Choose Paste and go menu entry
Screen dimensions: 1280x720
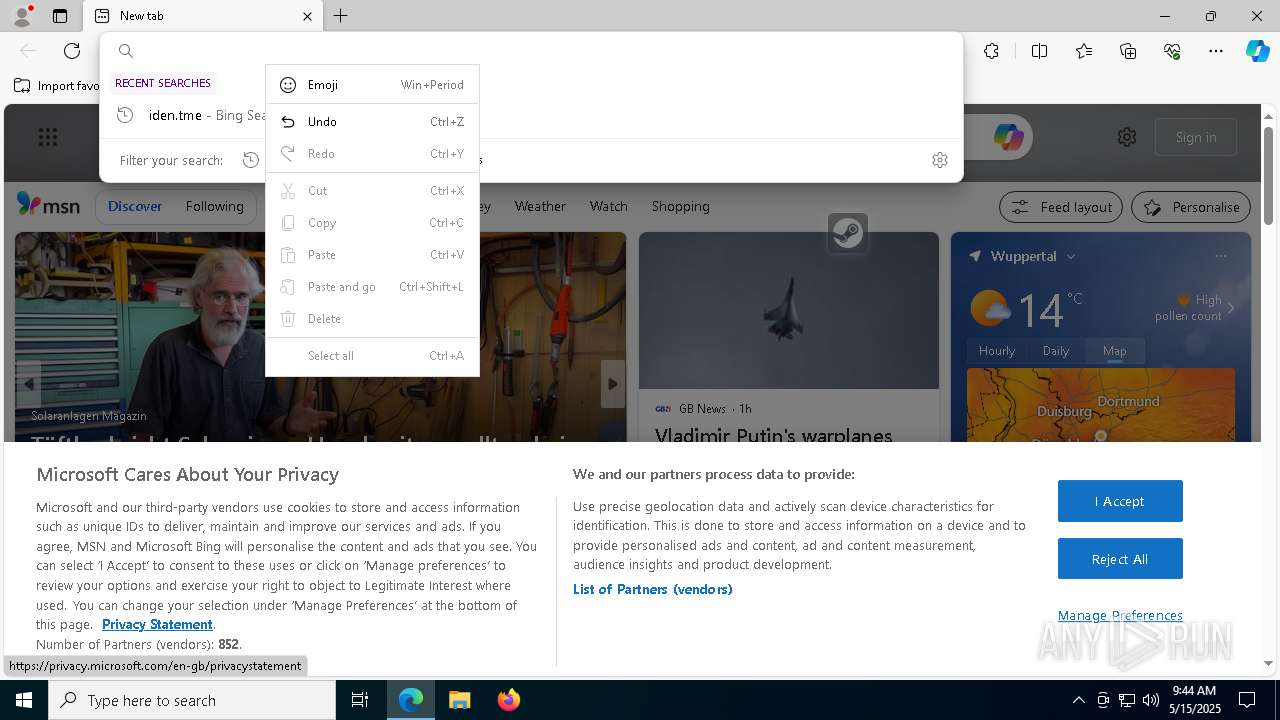(372, 287)
